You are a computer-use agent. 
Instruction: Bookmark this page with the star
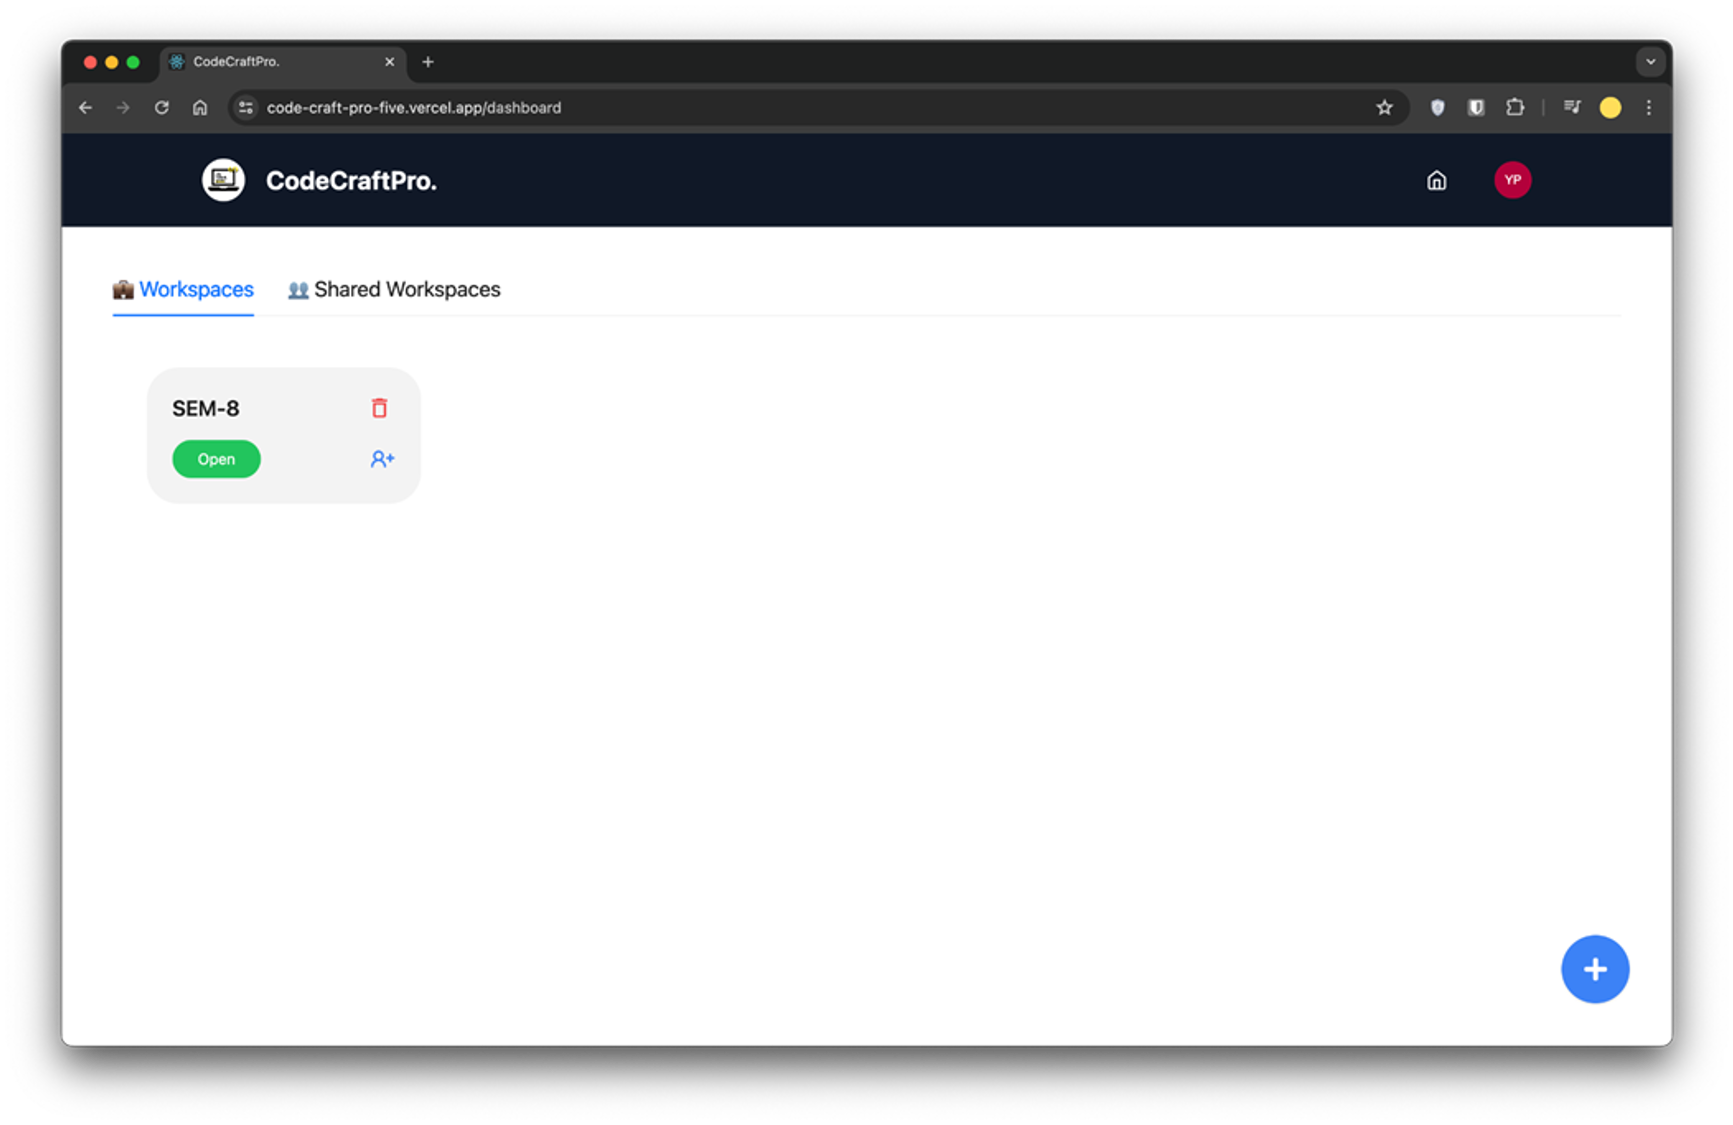[1384, 108]
